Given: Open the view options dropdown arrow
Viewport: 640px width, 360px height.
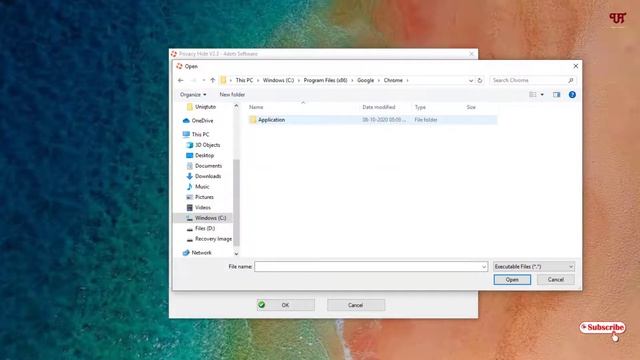Looking at the screenshot, I should click(542, 95).
